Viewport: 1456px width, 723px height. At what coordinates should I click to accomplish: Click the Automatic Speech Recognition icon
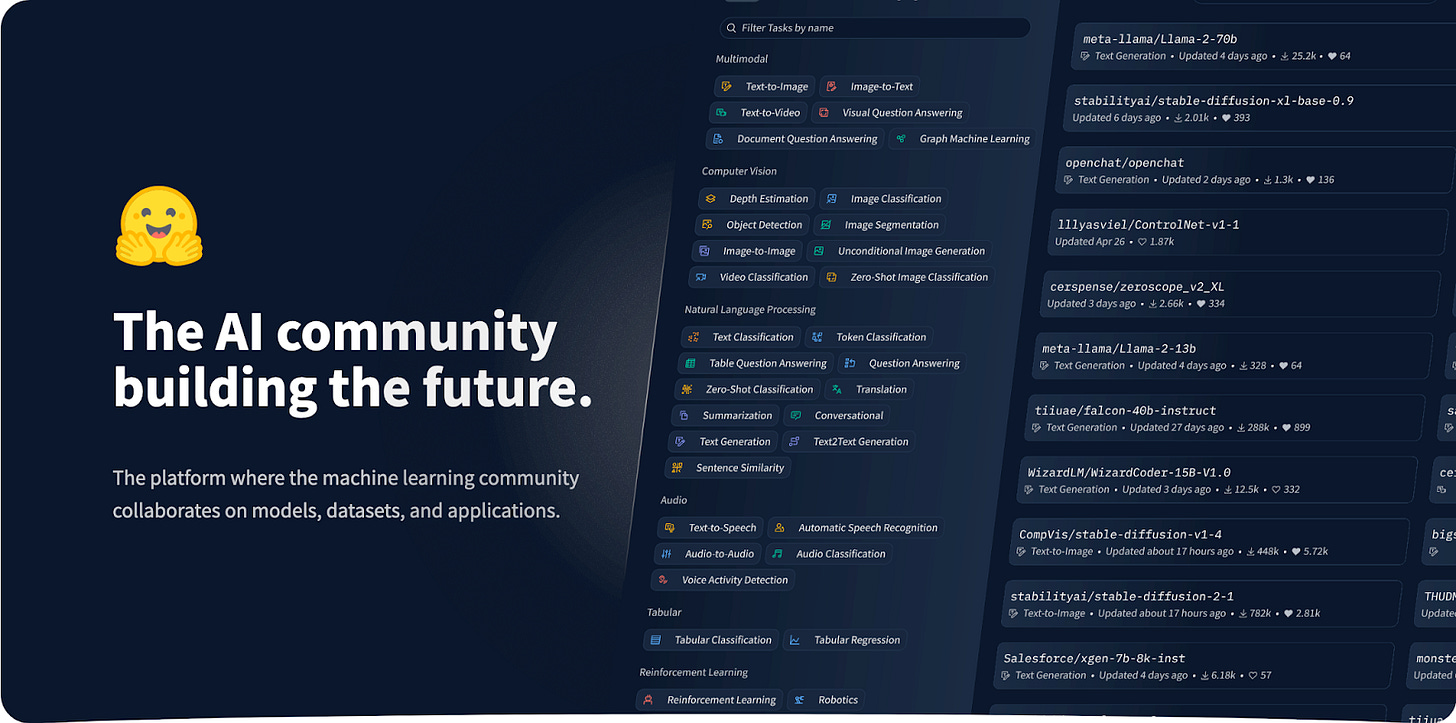tap(780, 527)
